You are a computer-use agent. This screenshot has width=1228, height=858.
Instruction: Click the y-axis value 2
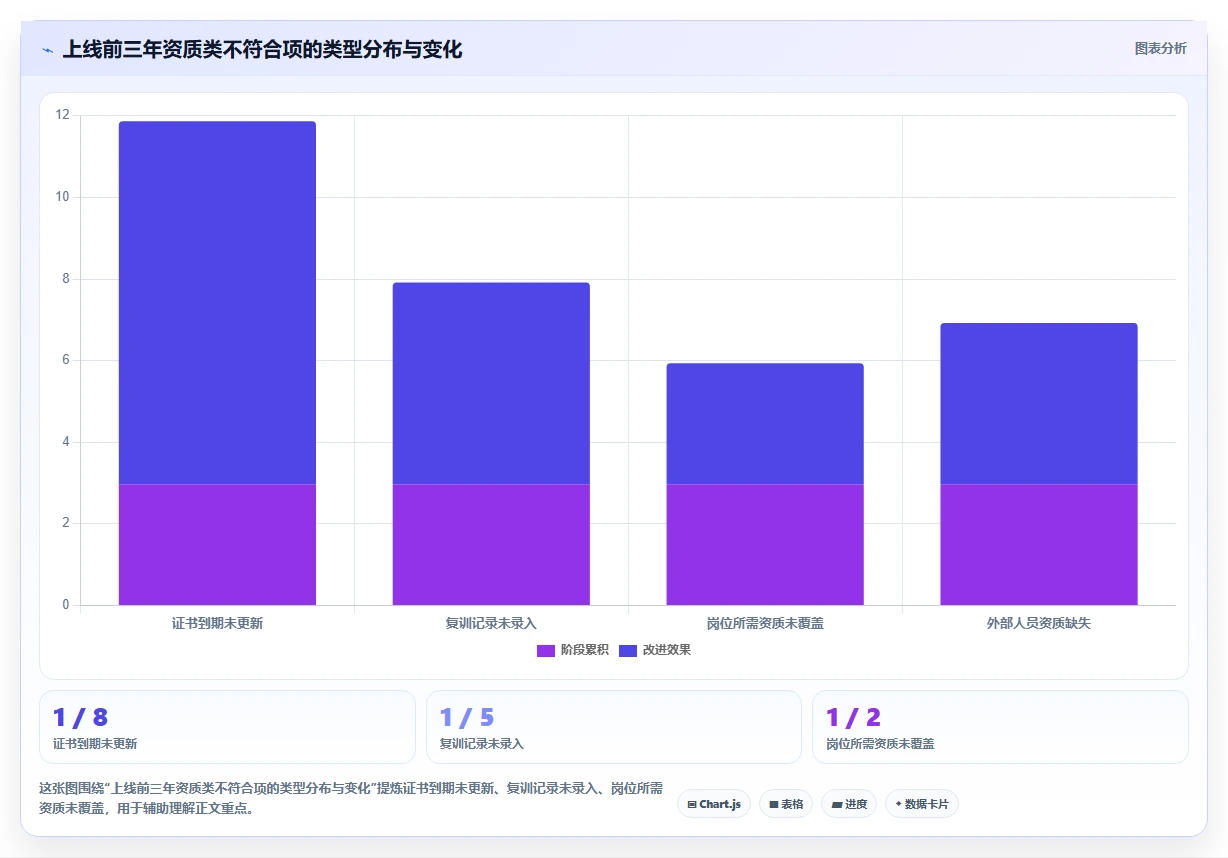click(66, 523)
